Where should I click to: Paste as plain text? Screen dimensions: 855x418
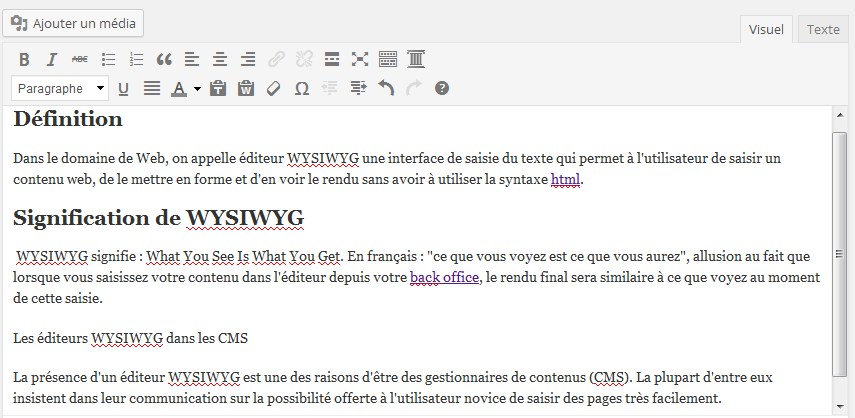click(218, 88)
